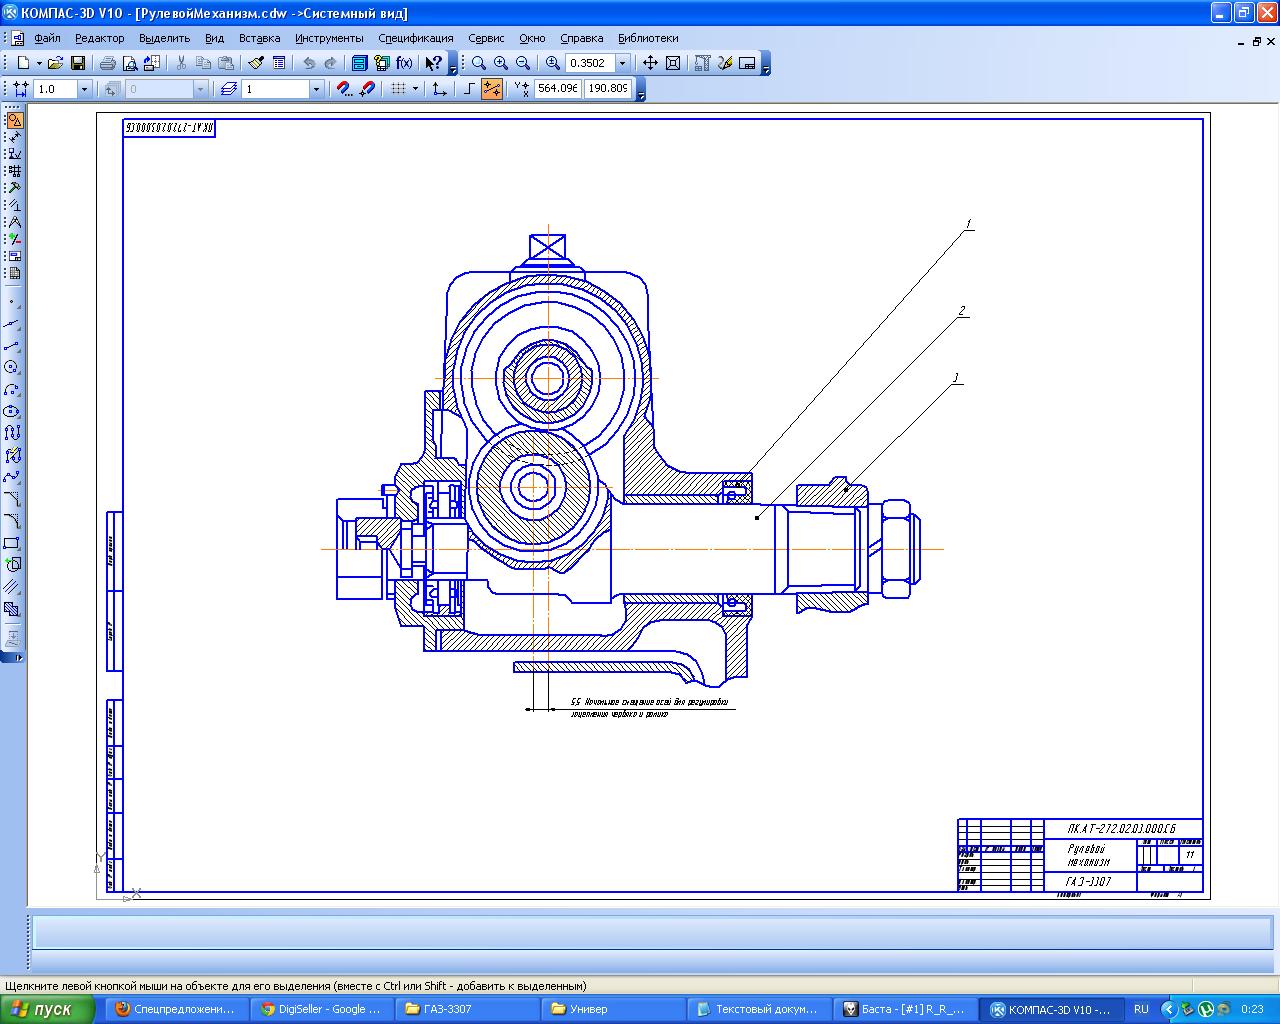Image resolution: width=1280 pixels, height=1024 pixels.
Task: Select the Pan view tool
Action: coord(650,63)
